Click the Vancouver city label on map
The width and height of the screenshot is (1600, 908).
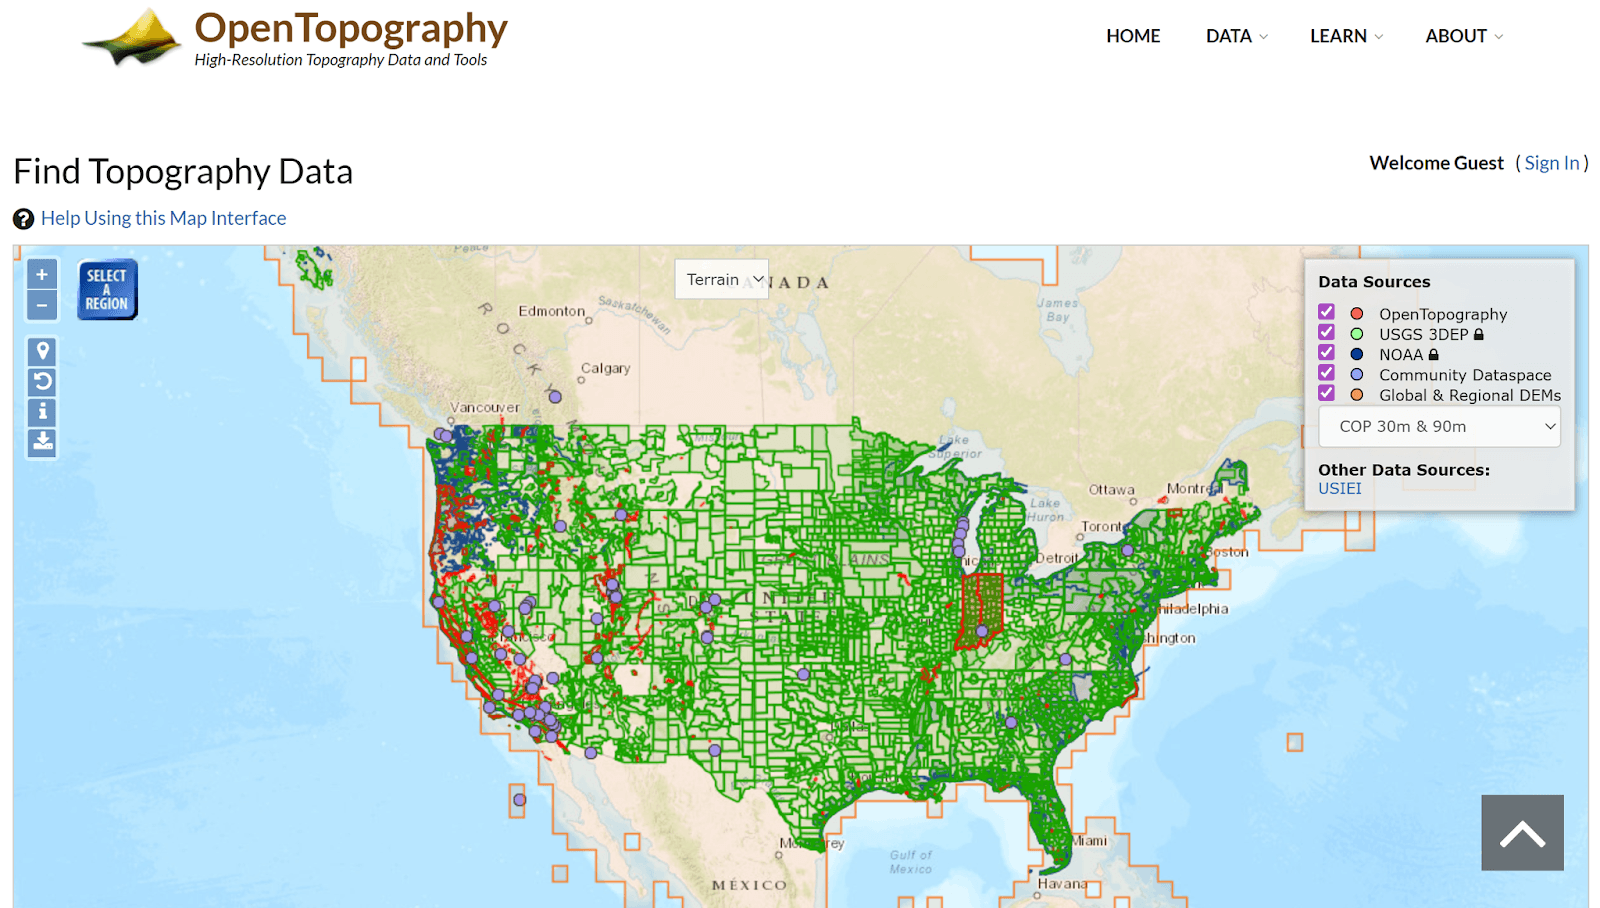[x=485, y=407]
